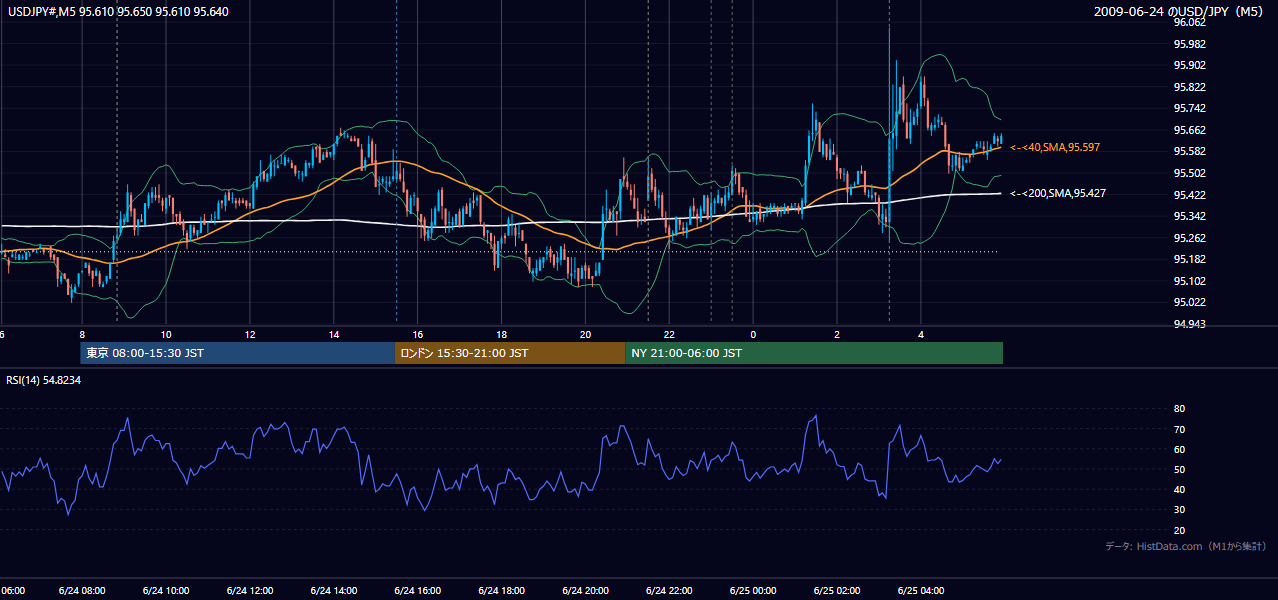Click the 94.943 price axis label
This screenshot has width=1278, height=600.
[1189, 324]
